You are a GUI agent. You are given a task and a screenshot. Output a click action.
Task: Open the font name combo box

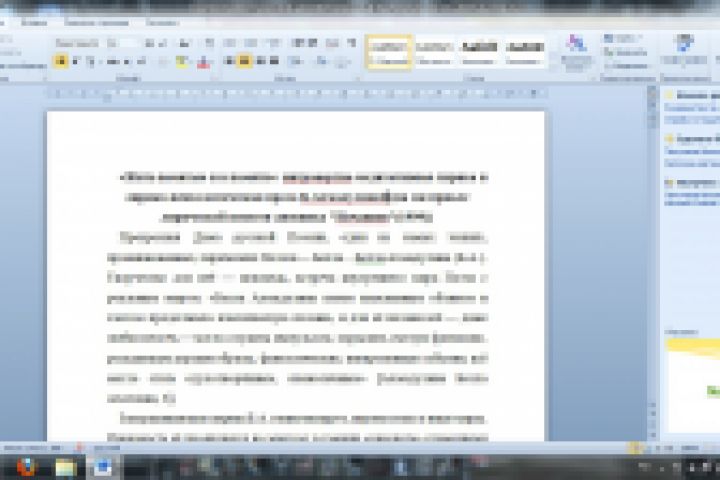click(x=77, y=43)
